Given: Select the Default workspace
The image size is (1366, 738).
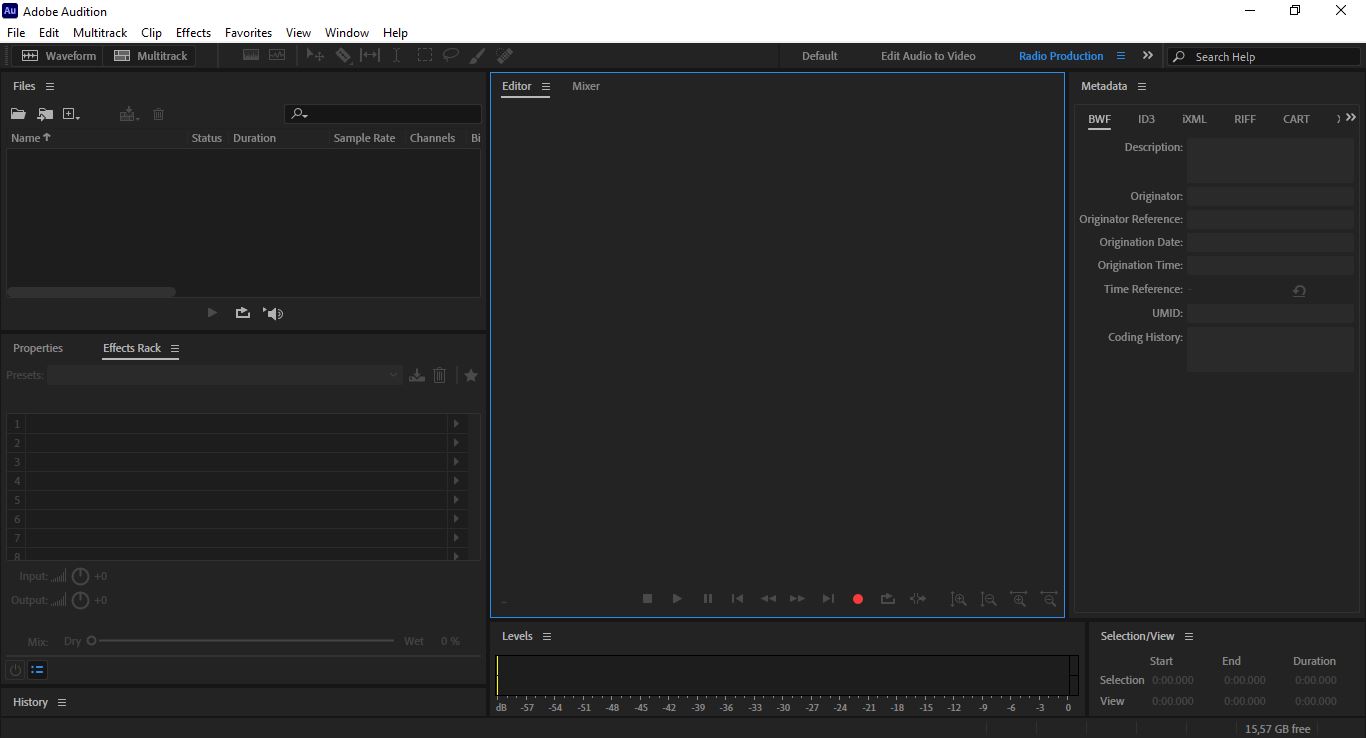Looking at the screenshot, I should [820, 56].
